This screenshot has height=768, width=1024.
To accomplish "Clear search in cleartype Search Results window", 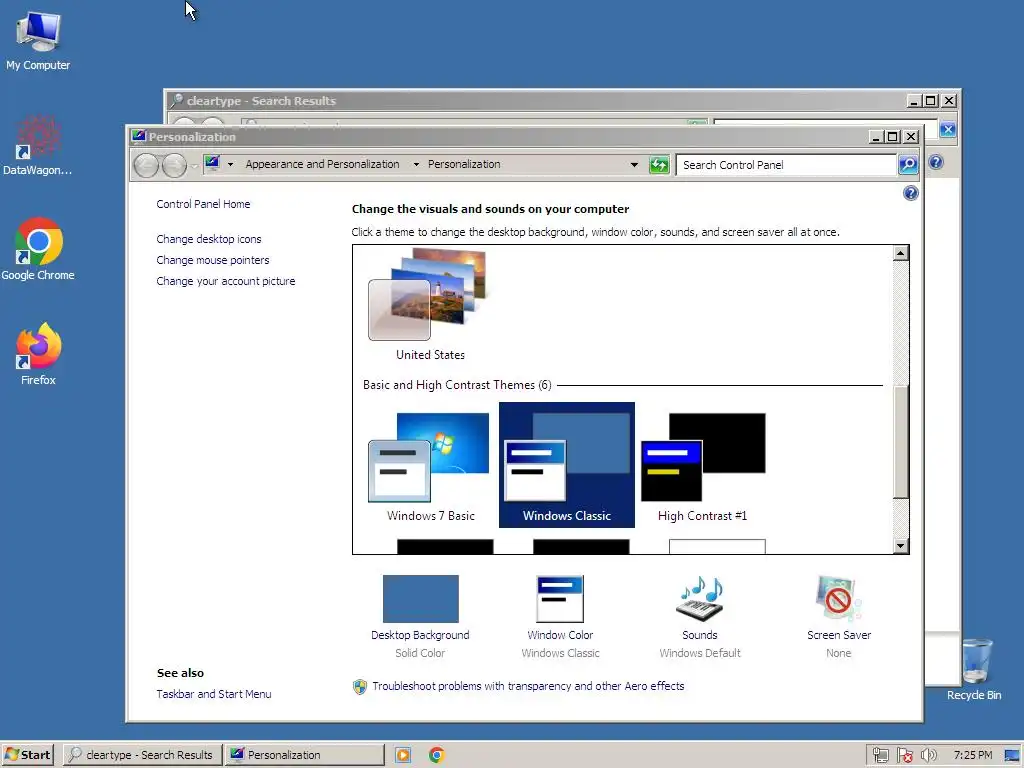I will point(948,129).
